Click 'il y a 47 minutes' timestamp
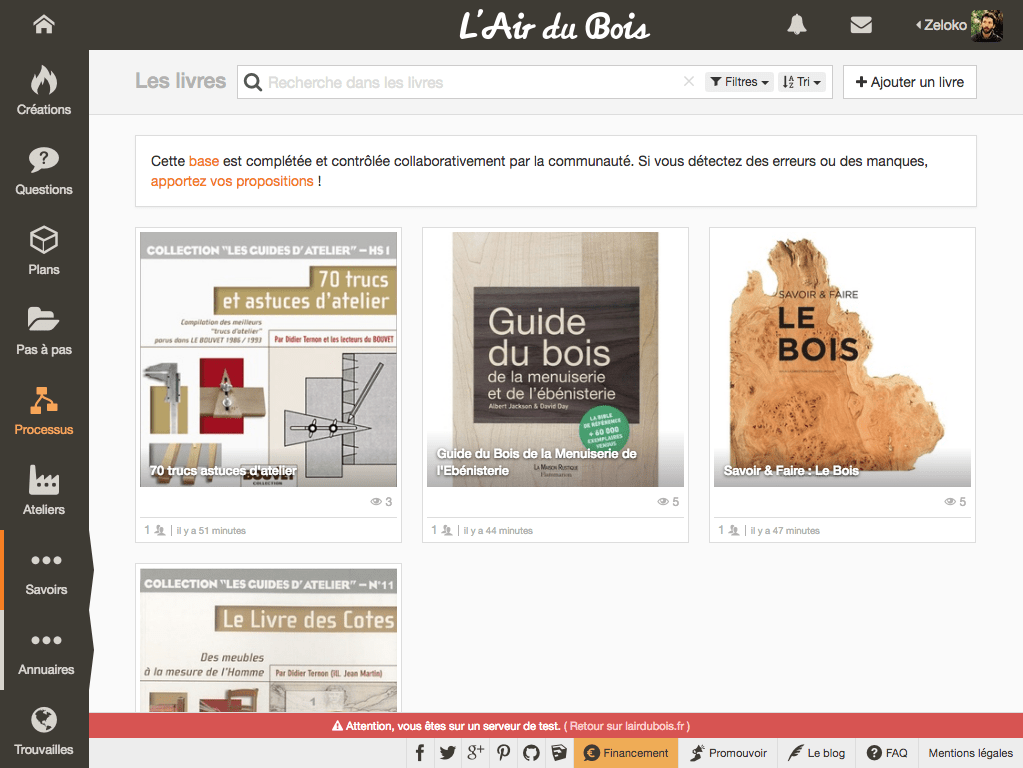 point(785,530)
